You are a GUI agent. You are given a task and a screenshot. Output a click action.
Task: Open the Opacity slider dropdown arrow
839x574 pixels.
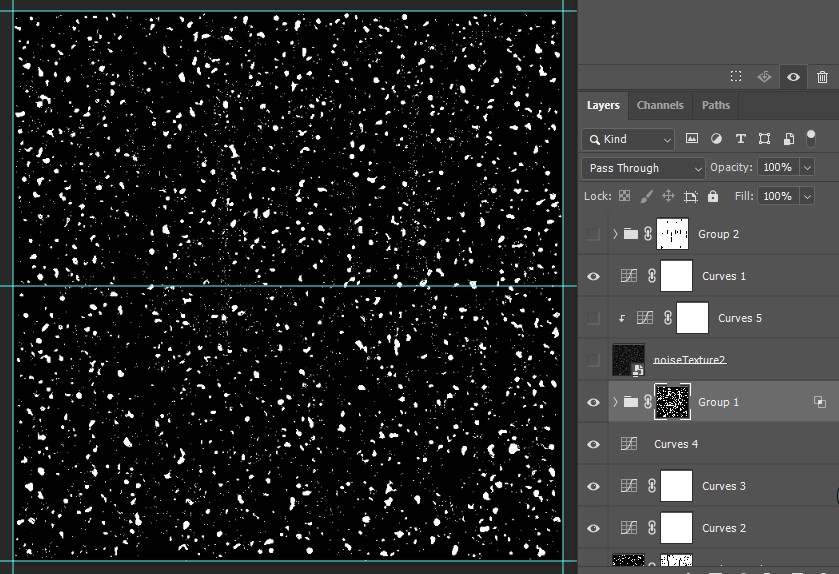coord(807,168)
